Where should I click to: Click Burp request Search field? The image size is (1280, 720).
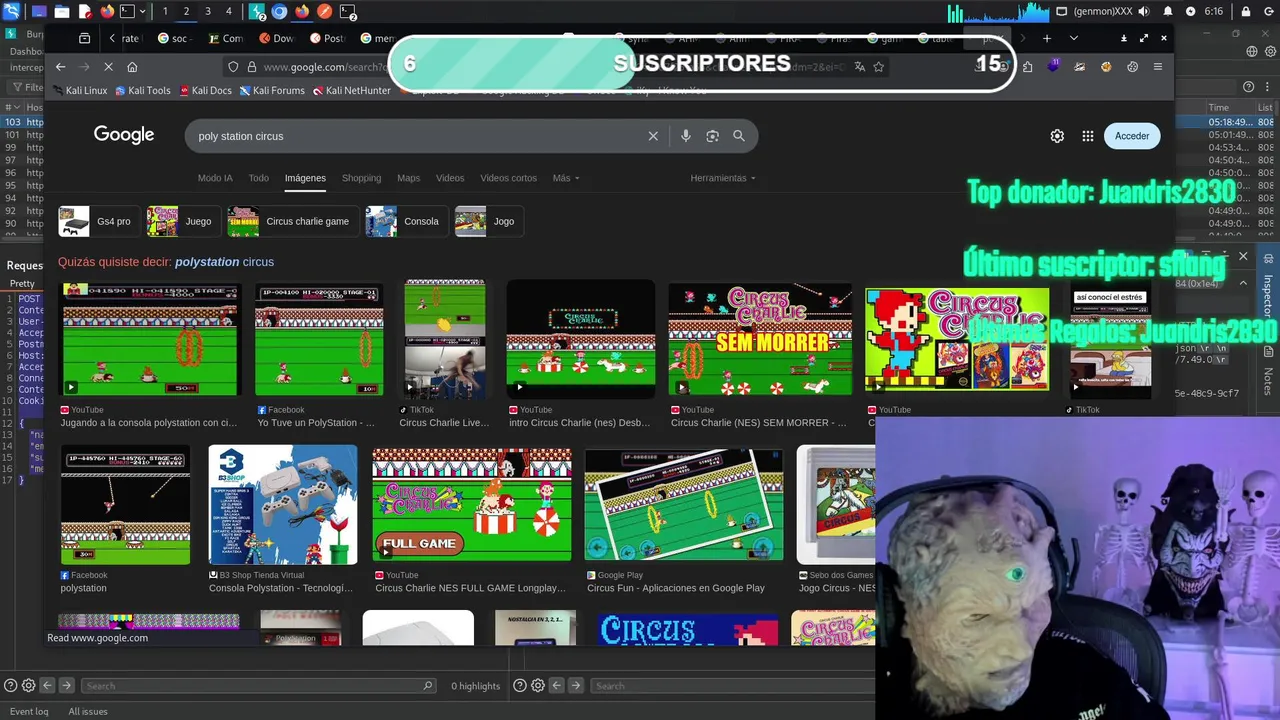pyautogui.click(x=258, y=686)
